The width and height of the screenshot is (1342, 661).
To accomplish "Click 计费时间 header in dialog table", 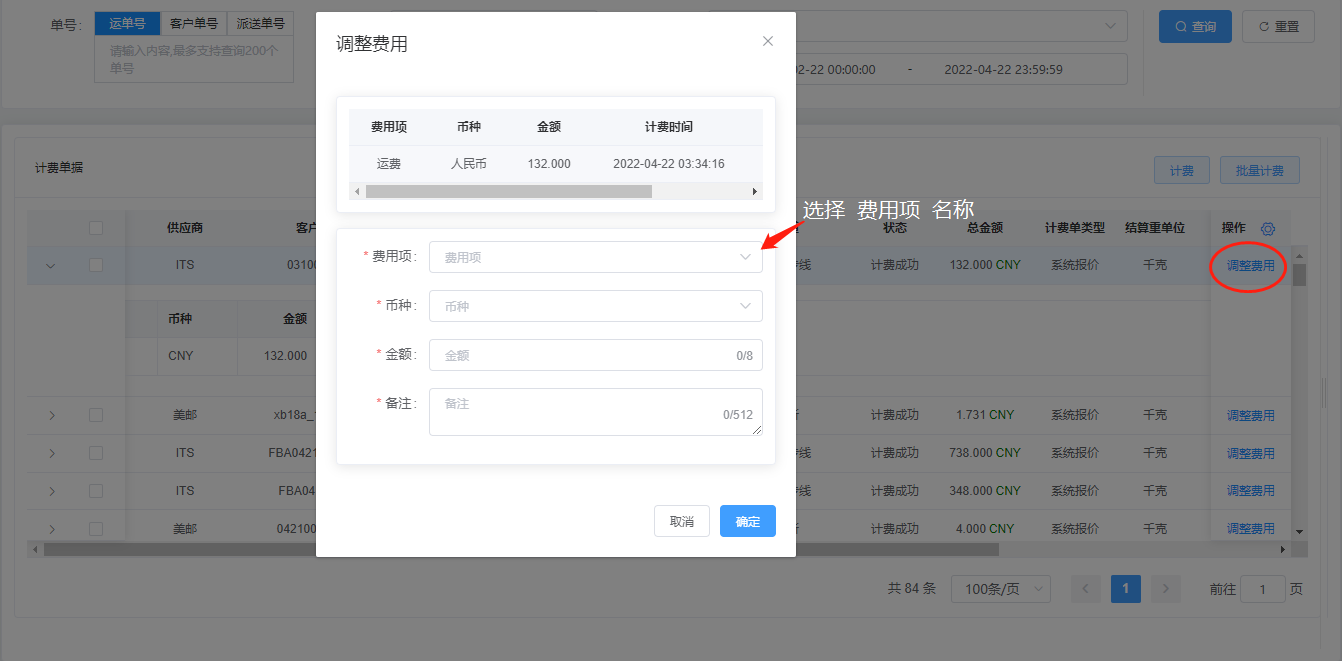I will coord(669,127).
